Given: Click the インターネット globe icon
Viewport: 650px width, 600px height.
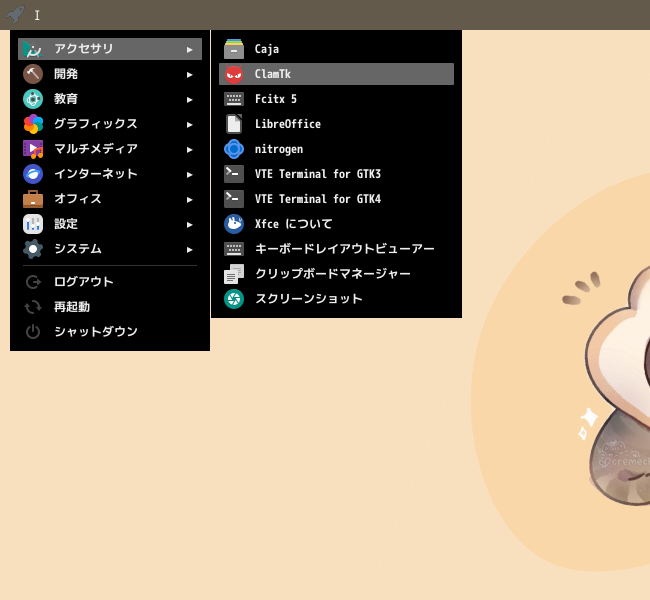Looking at the screenshot, I should click(x=33, y=174).
